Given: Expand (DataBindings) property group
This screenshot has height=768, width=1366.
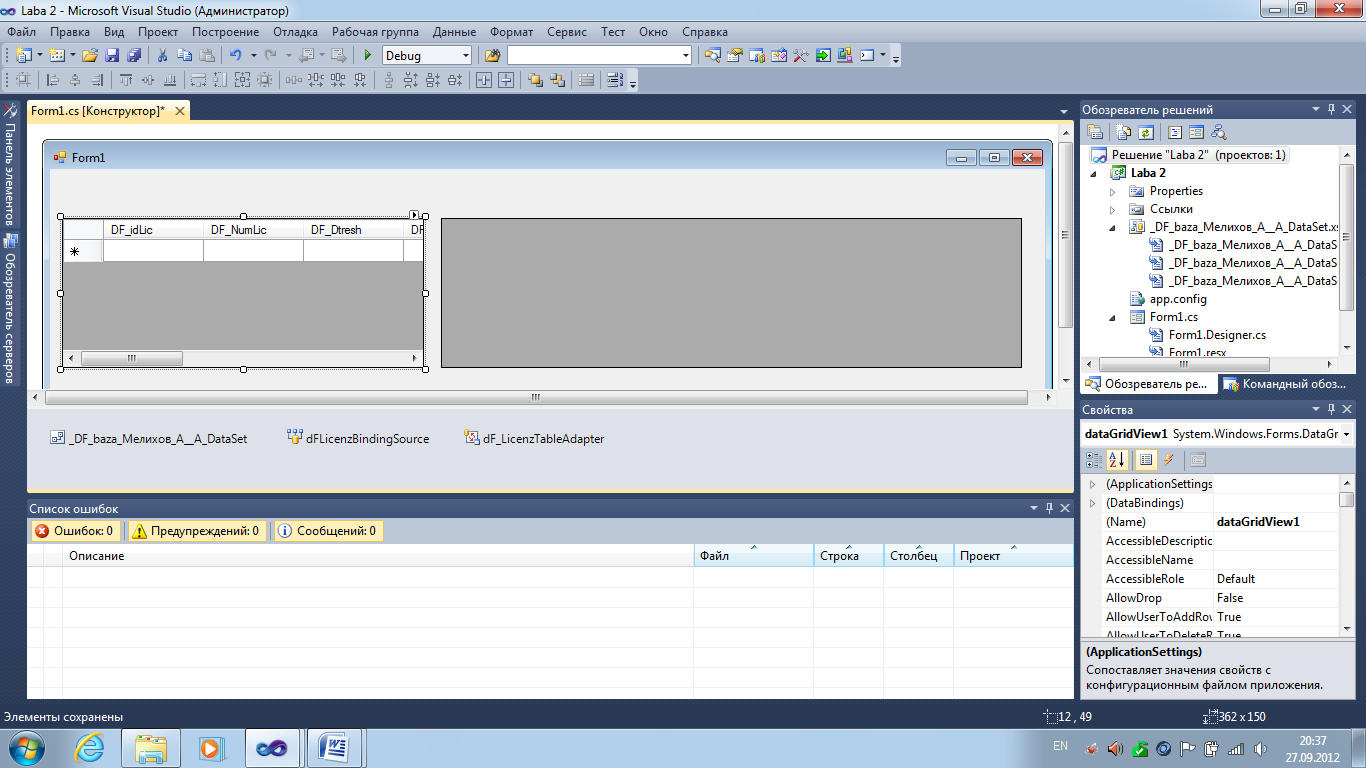Looking at the screenshot, I should [x=1092, y=503].
